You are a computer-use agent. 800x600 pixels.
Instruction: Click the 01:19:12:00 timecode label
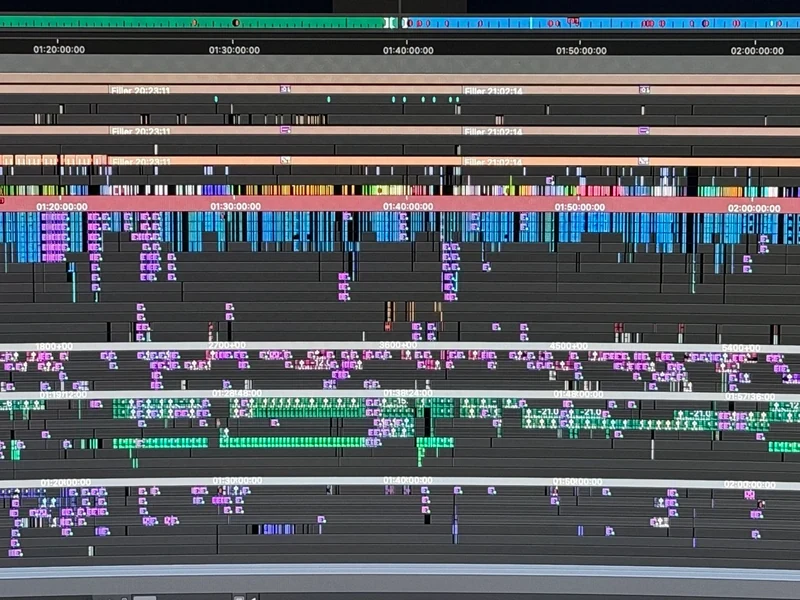(x=63, y=395)
